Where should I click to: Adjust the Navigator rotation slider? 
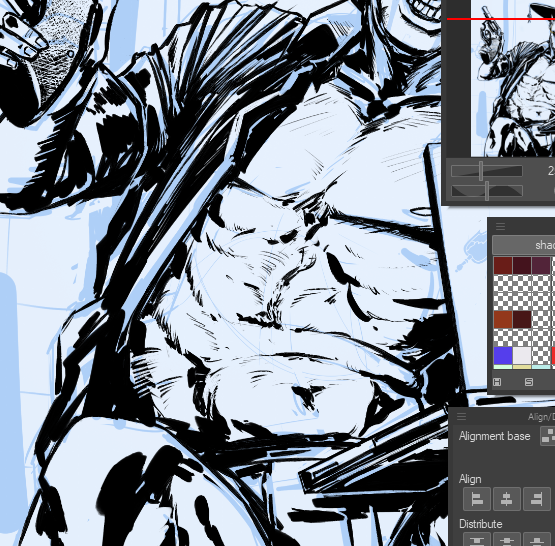tap(487, 191)
